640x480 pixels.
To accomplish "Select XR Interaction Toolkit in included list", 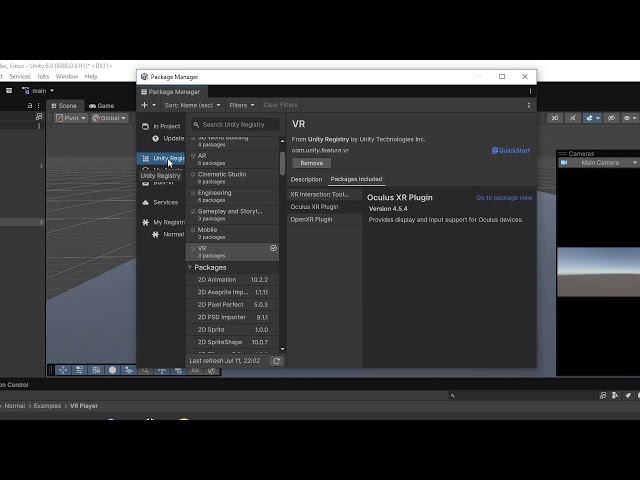I will [324, 195].
